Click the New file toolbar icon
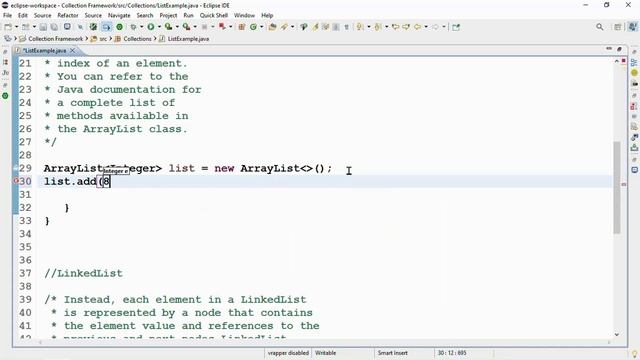 [x=8, y=27]
